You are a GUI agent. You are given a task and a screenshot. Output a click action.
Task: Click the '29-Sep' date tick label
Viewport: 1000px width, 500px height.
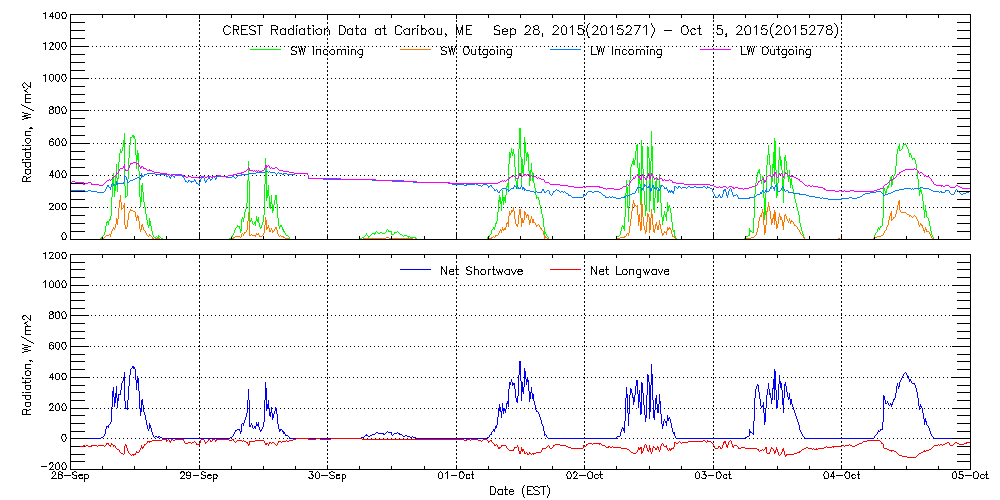[x=200, y=477]
